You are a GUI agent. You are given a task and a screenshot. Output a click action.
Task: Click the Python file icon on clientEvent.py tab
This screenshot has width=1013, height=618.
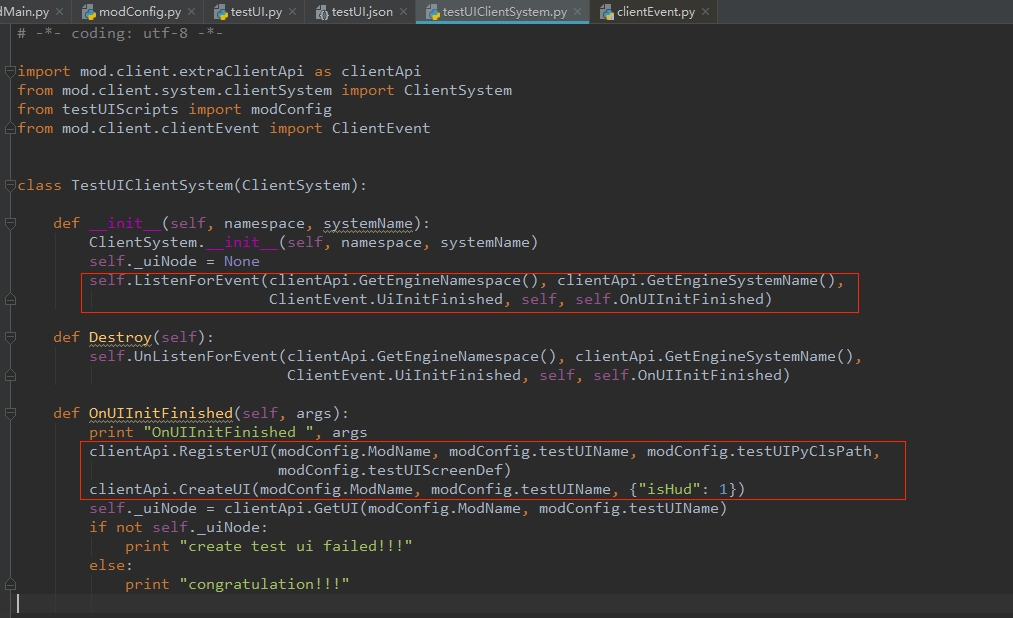tap(607, 12)
